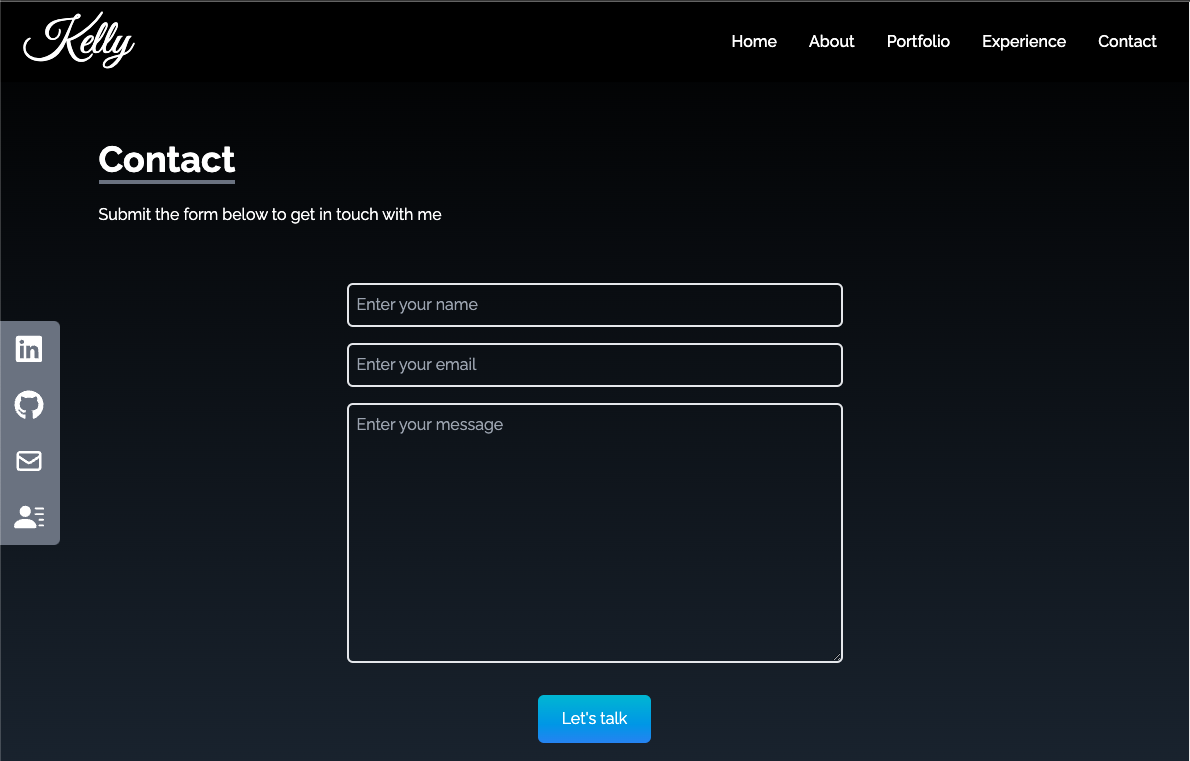Submit the form with Let's talk
This screenshot has width=1190, height=761.
tap(594, 719)
